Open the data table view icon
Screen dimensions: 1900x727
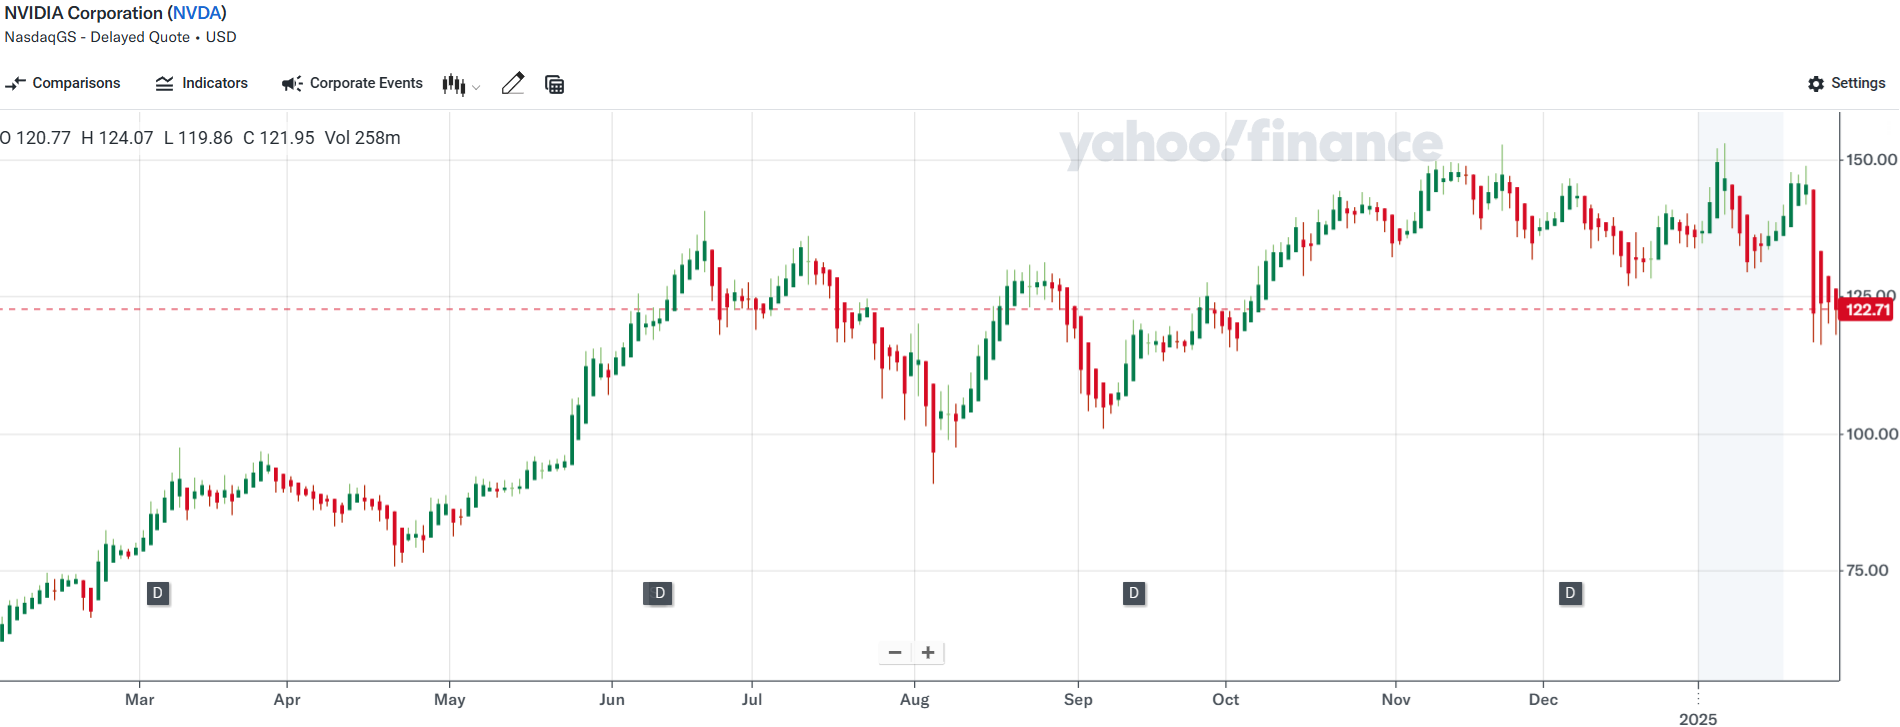[555, 85]
